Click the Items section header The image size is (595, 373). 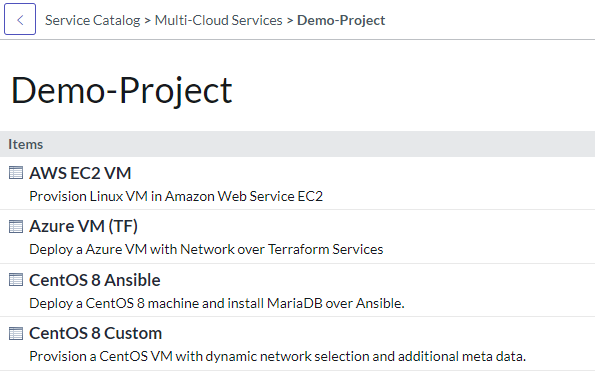point(298,144)
